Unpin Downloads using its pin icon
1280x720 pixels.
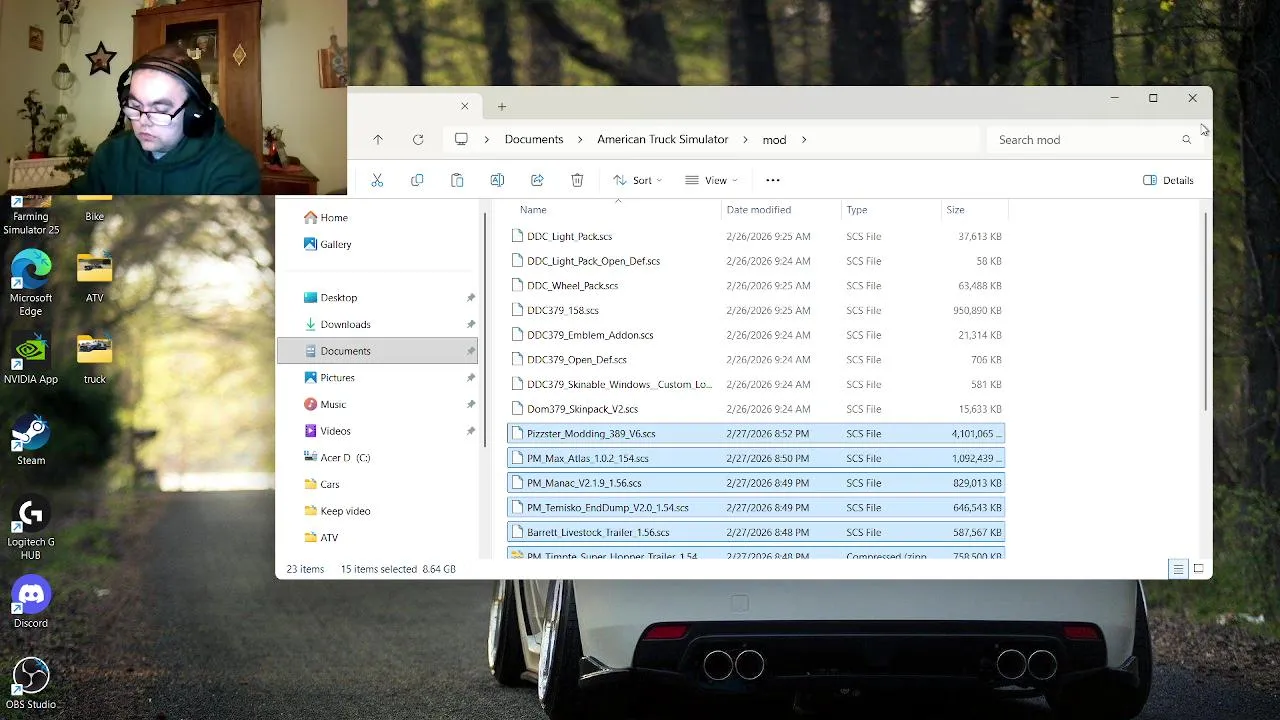pyautogui.click(x=470, y=324)
